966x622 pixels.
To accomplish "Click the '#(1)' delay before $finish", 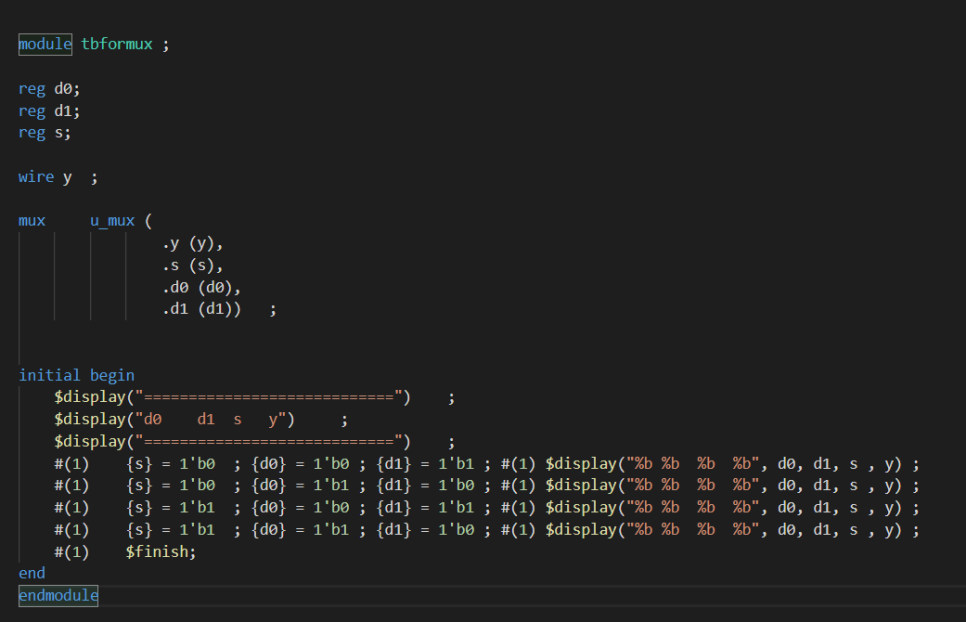I will (71, 552).
